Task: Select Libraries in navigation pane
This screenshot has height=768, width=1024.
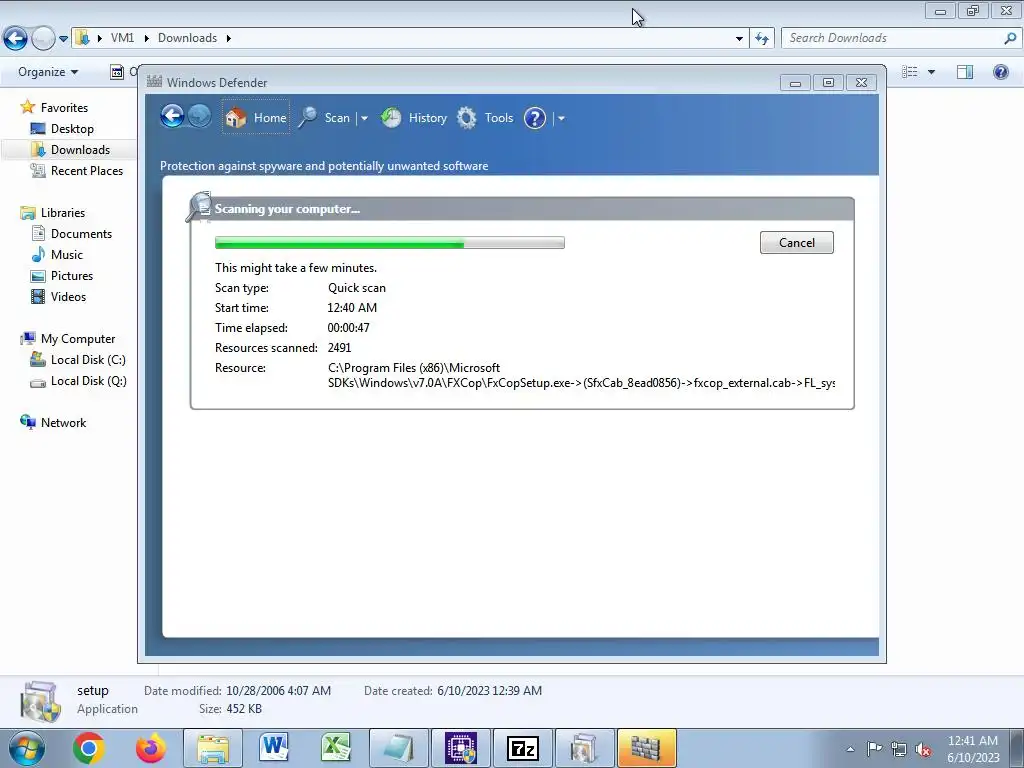Action: pyautogui.click(x=63, y=213)
